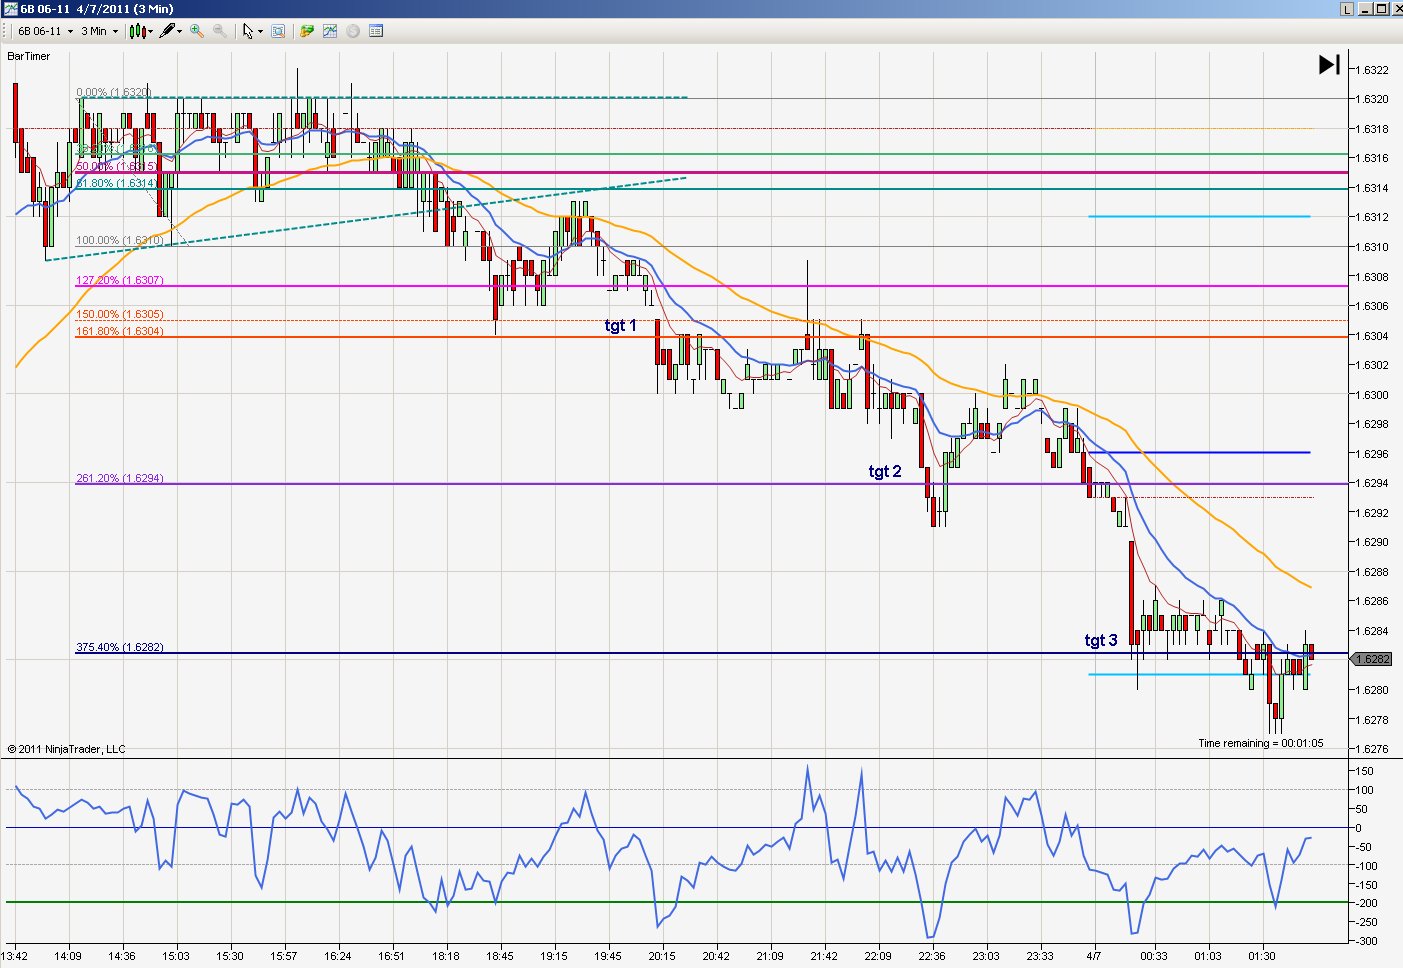1403x968 pixels.
Task: Open the 3 Min interval dropdown
Action: [99, 31]
